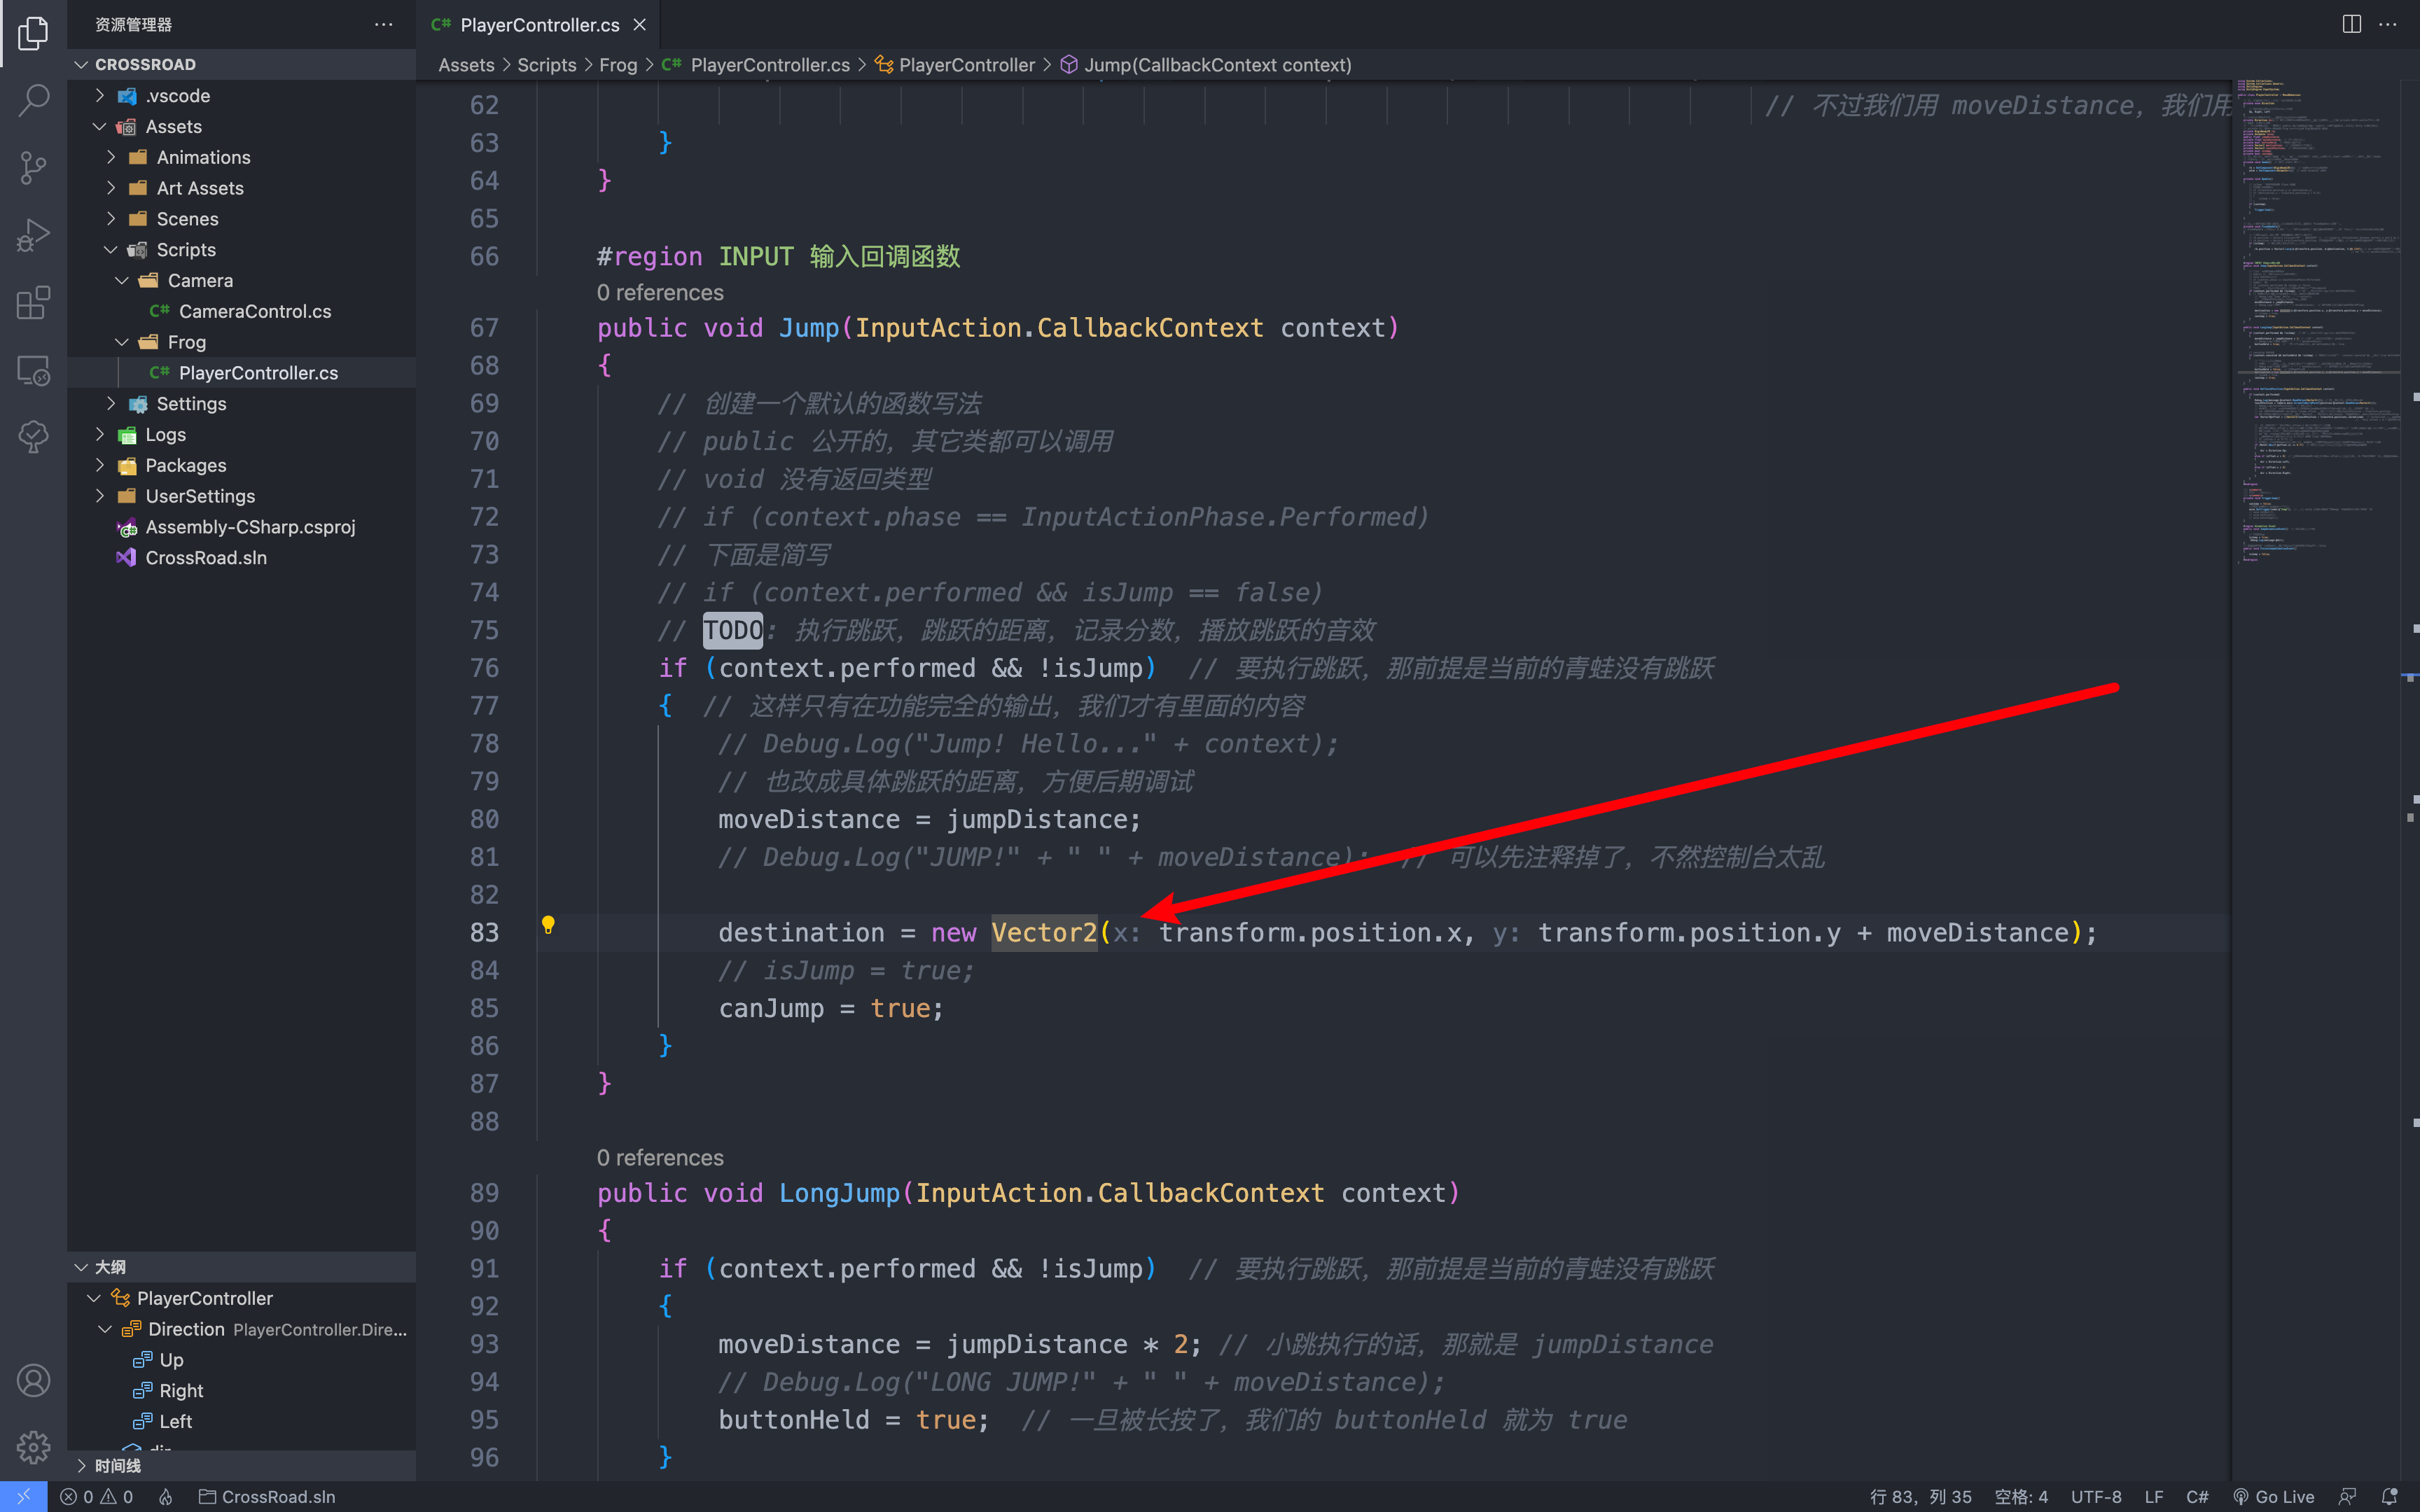This screenshot has width=2420, height=1512.
Task: Open the Extensions view
Action: click(33, 302)
